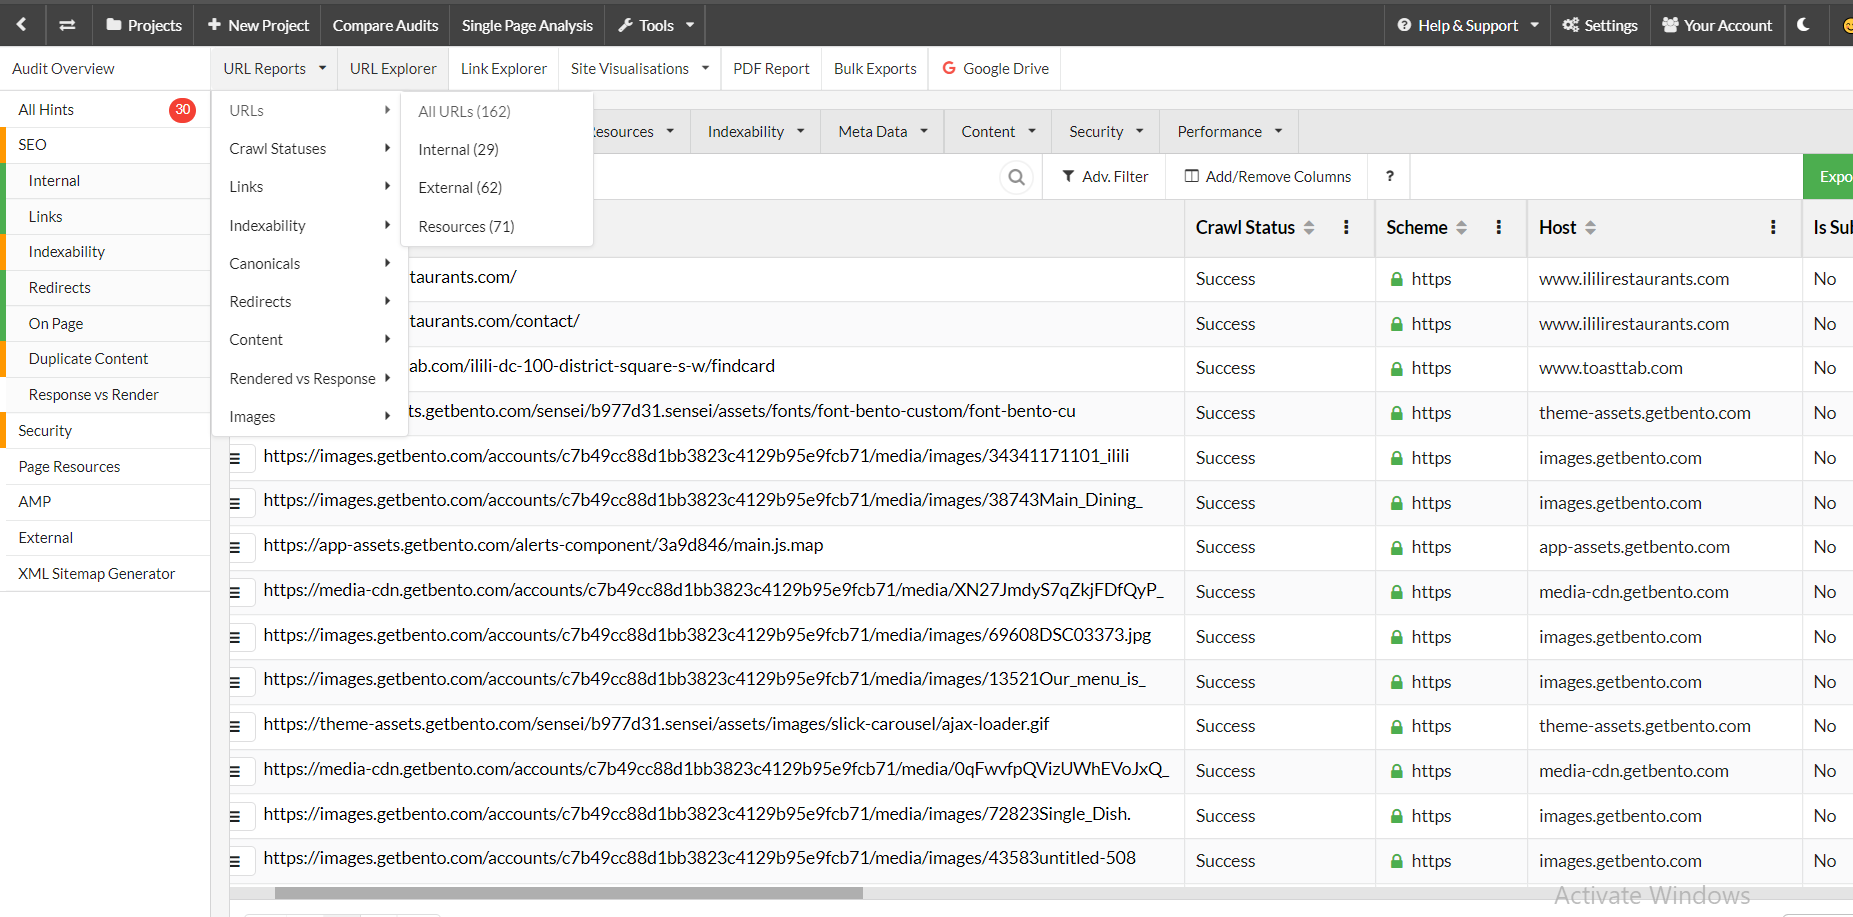1853x917 pixels.
Task: Open Help & Support menu
Action: point(1467,25)
